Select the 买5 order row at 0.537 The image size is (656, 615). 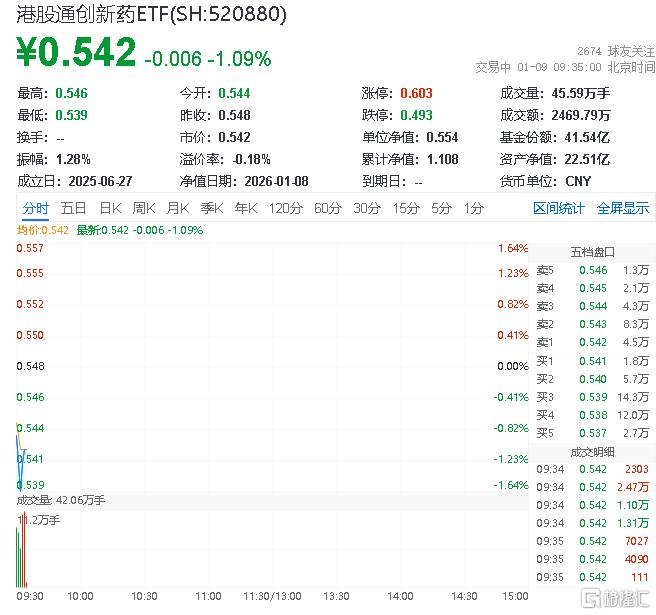tap(592, 433)
